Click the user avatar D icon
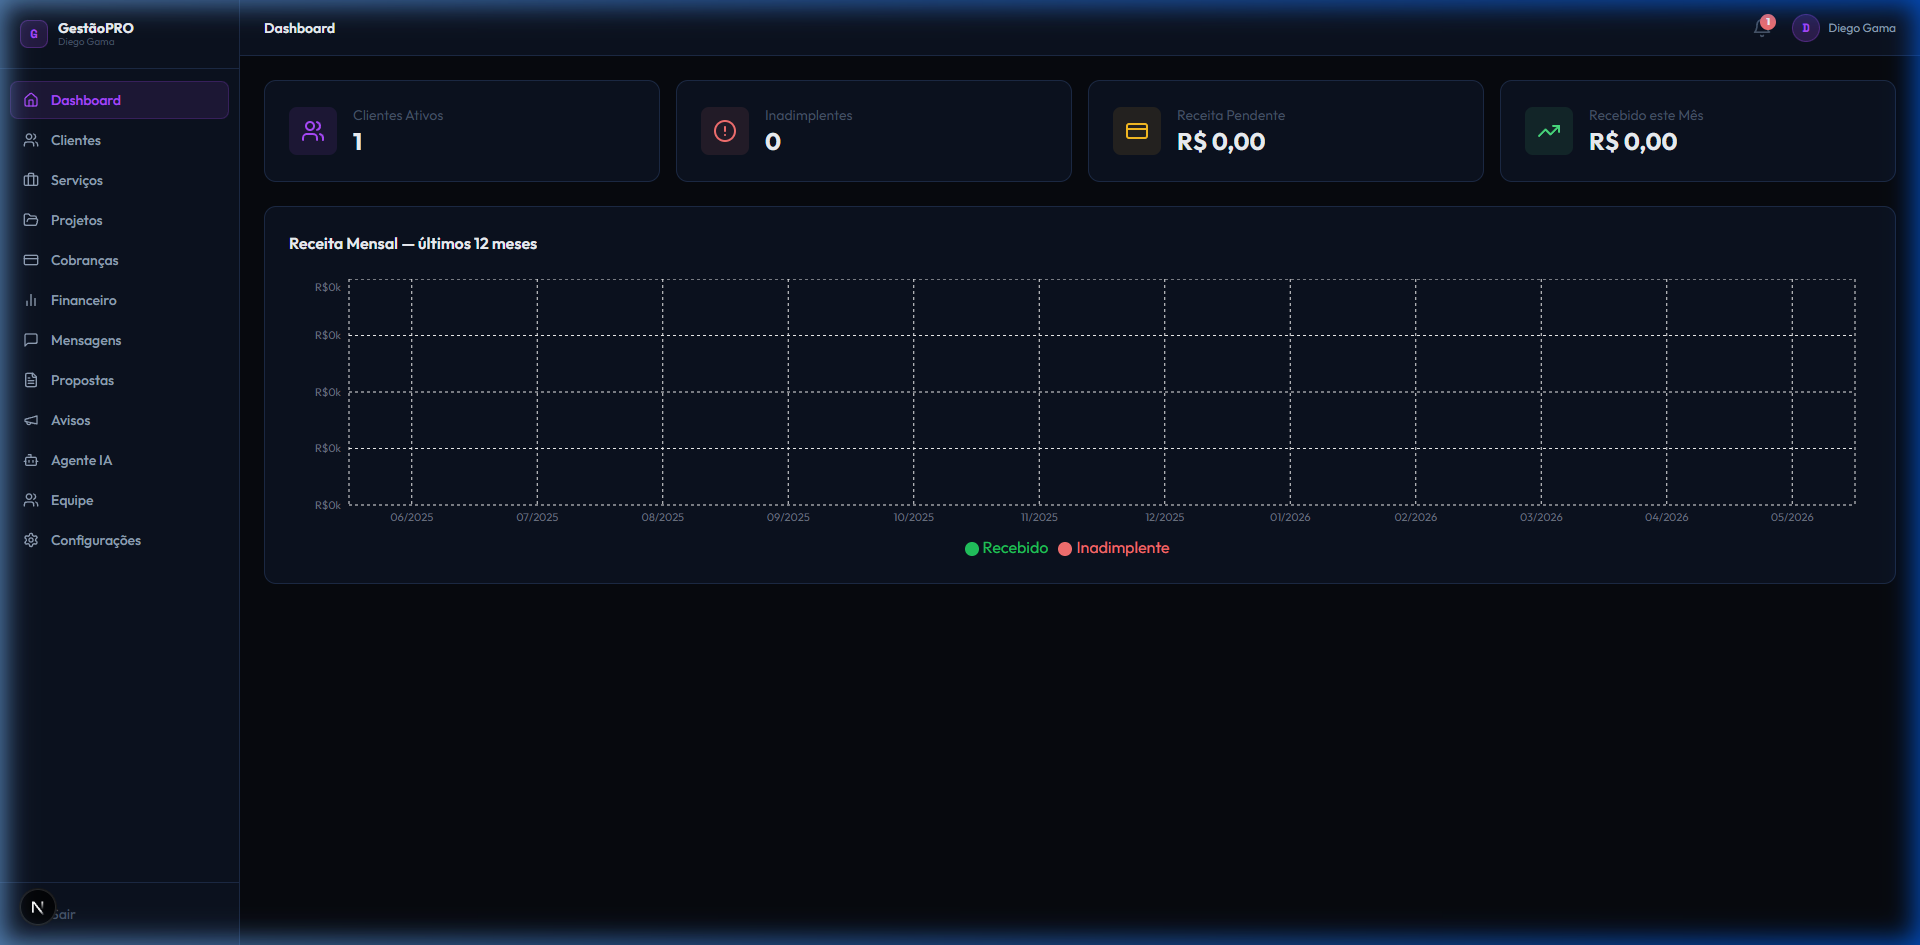 [x=1805, y=28]
